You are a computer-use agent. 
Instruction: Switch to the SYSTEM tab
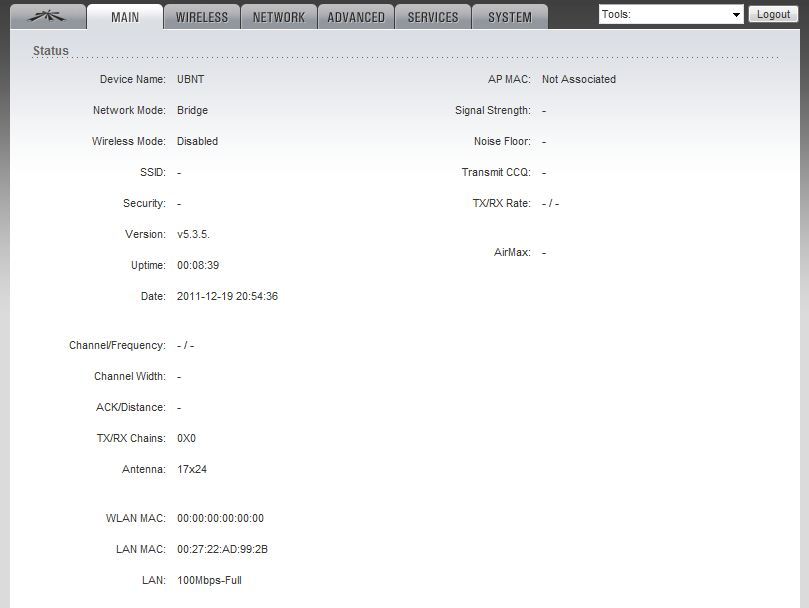pyautogui.click(x=510, y=17)
